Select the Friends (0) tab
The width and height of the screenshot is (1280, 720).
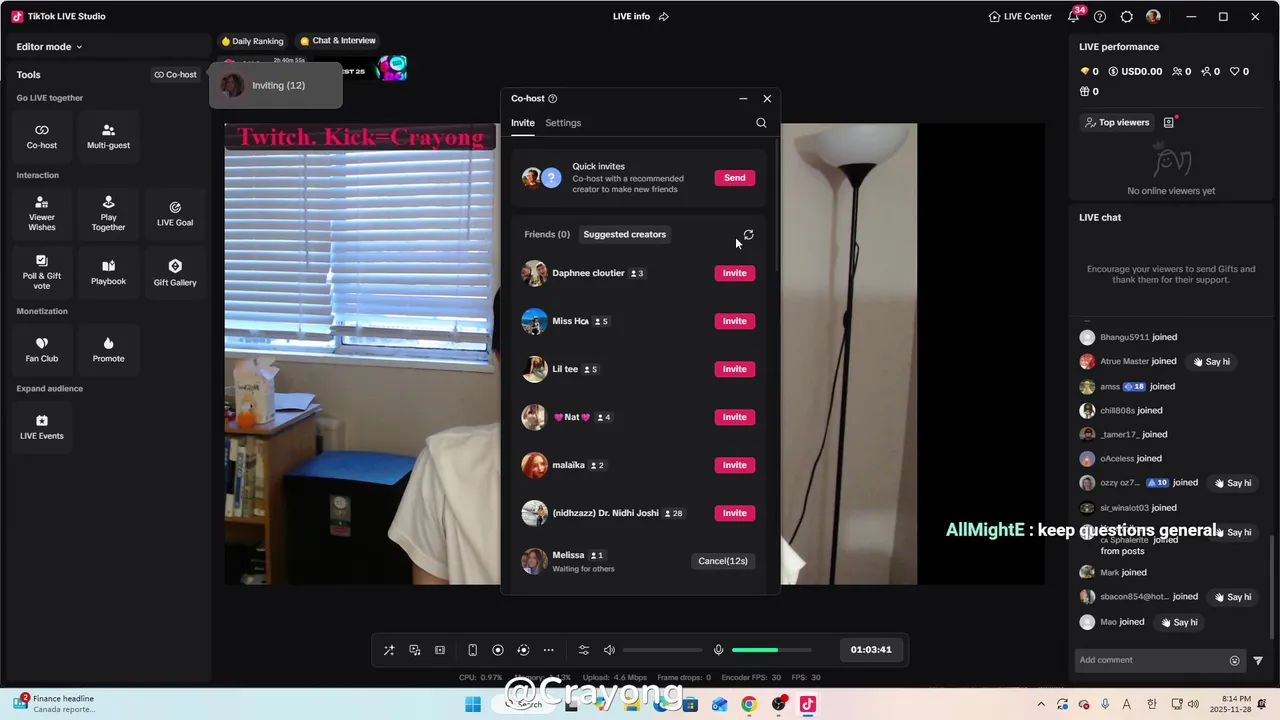point(547,234)
